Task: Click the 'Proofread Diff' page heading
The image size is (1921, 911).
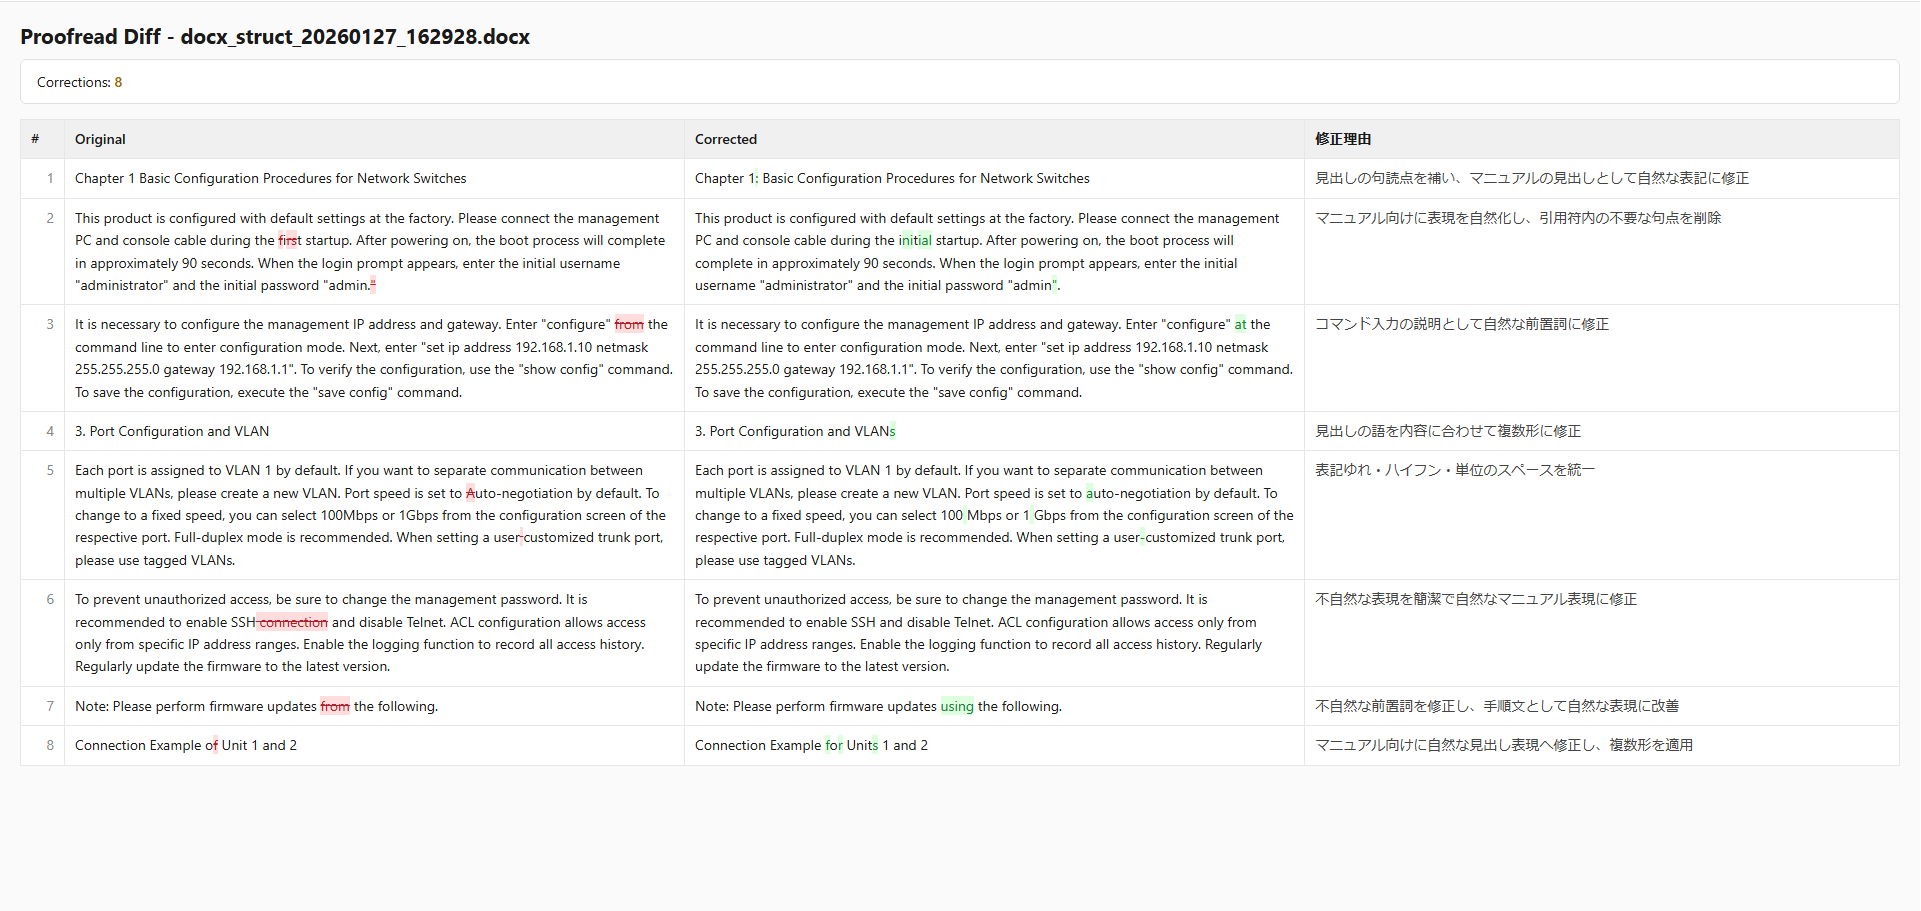Action: (275, 37)
